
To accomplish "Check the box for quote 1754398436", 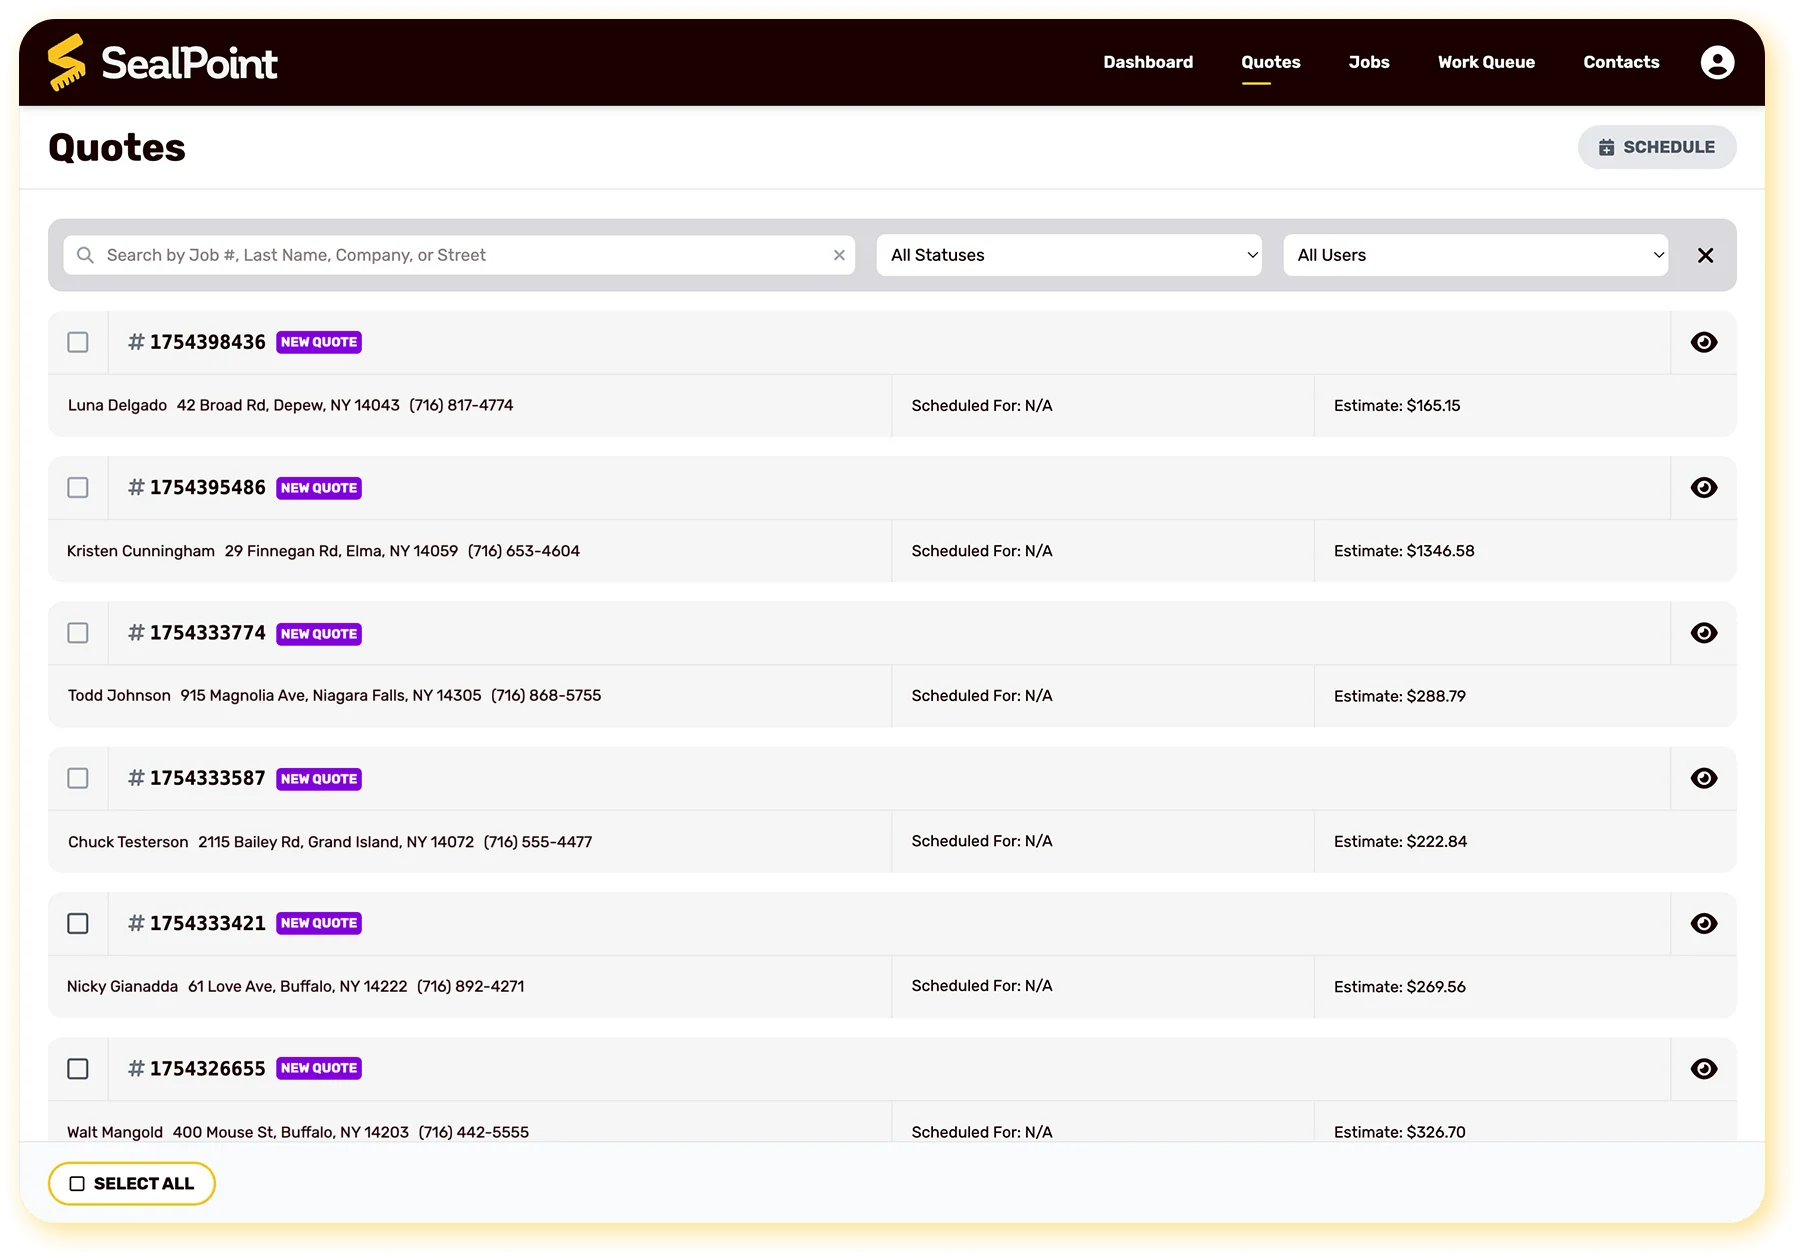I will (78, 342).
